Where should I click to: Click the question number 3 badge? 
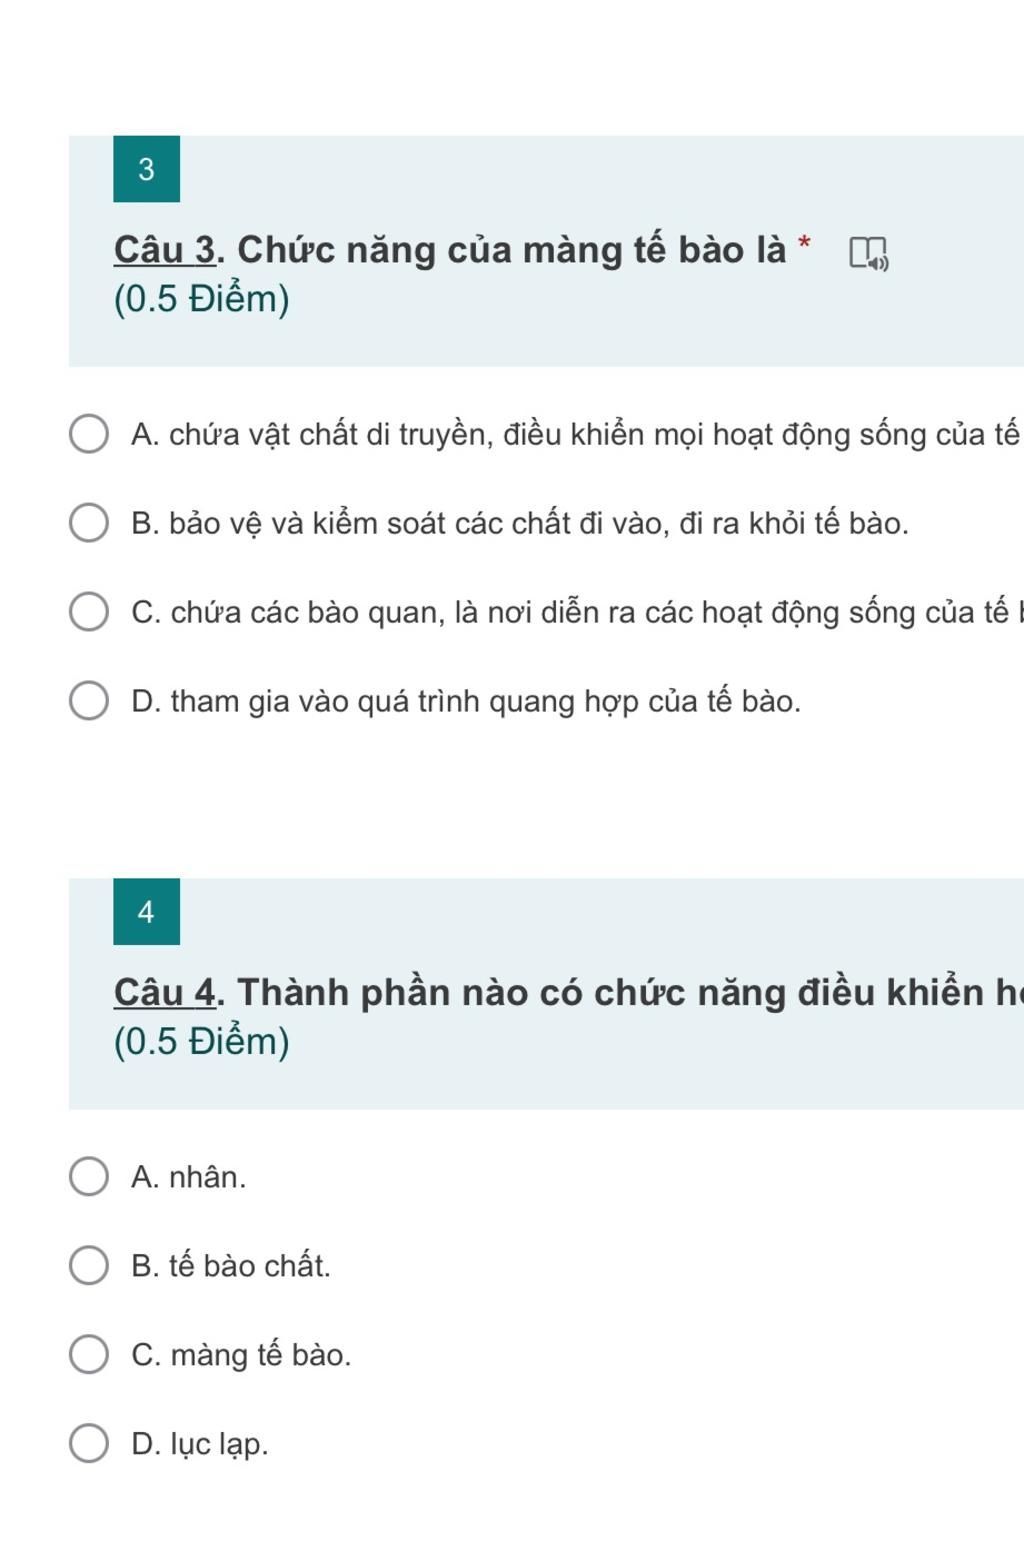coord(147,169)
